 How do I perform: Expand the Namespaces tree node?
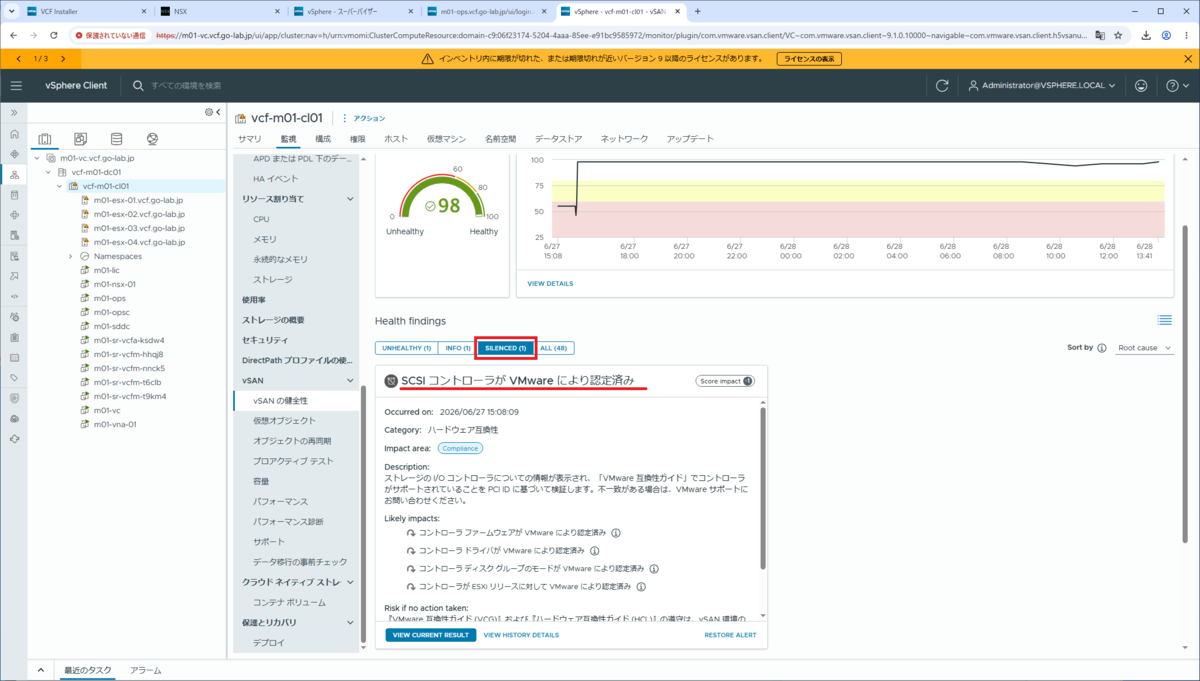click(x=70, y=256)
